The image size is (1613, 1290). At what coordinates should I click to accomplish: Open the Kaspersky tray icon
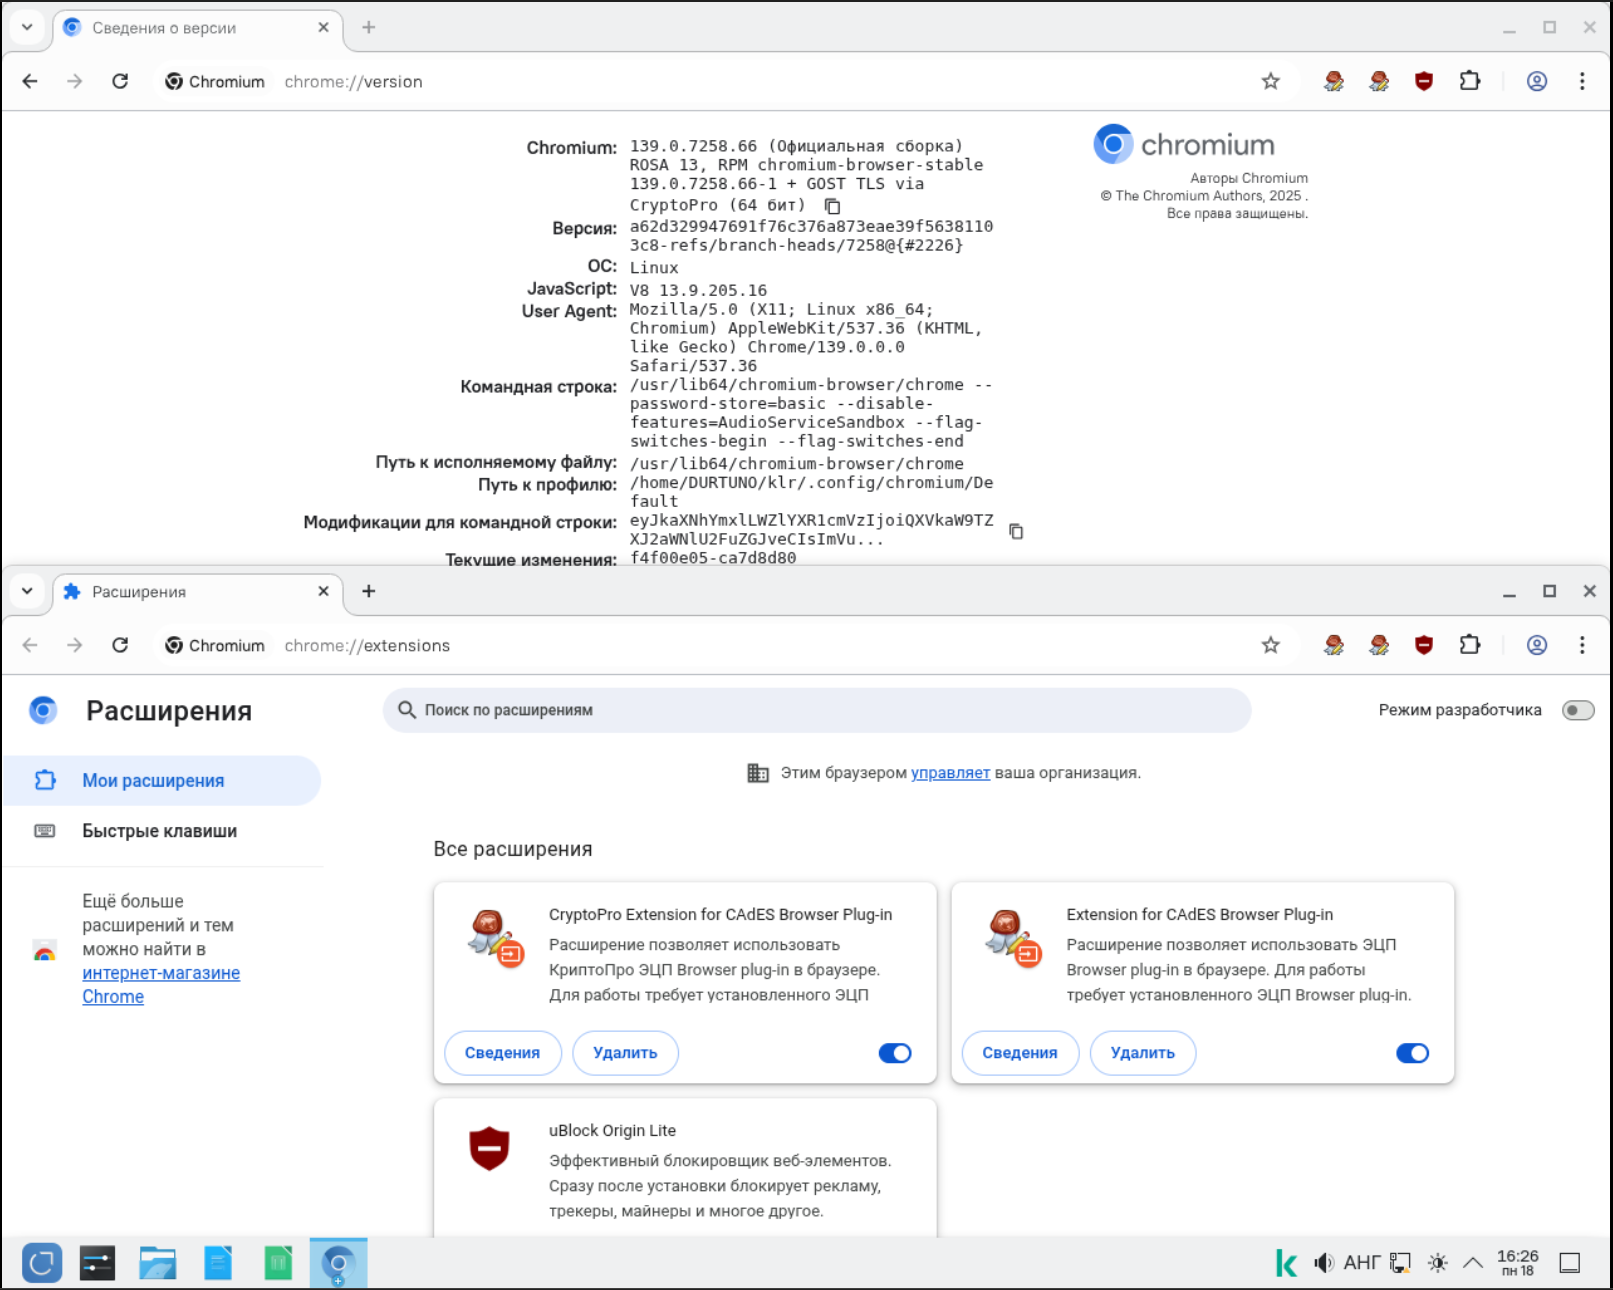tap(1286, 1263)
